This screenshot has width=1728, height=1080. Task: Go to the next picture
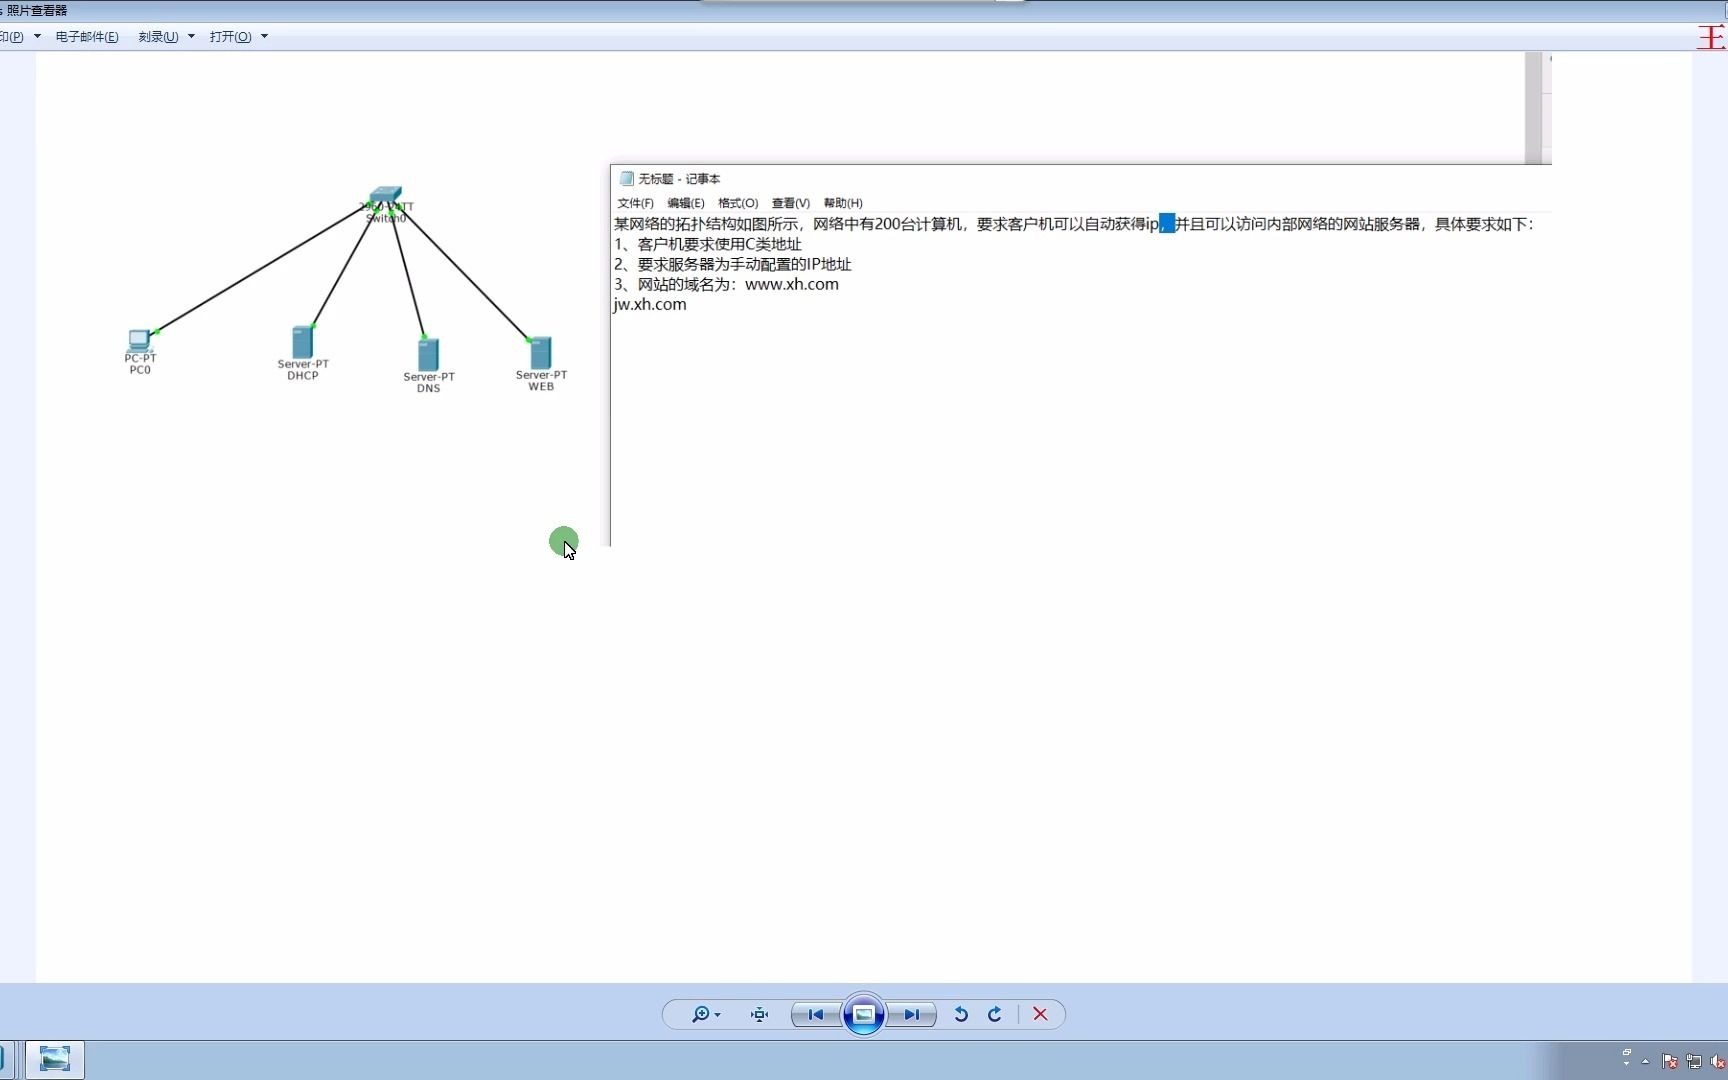coord(911,1014)
